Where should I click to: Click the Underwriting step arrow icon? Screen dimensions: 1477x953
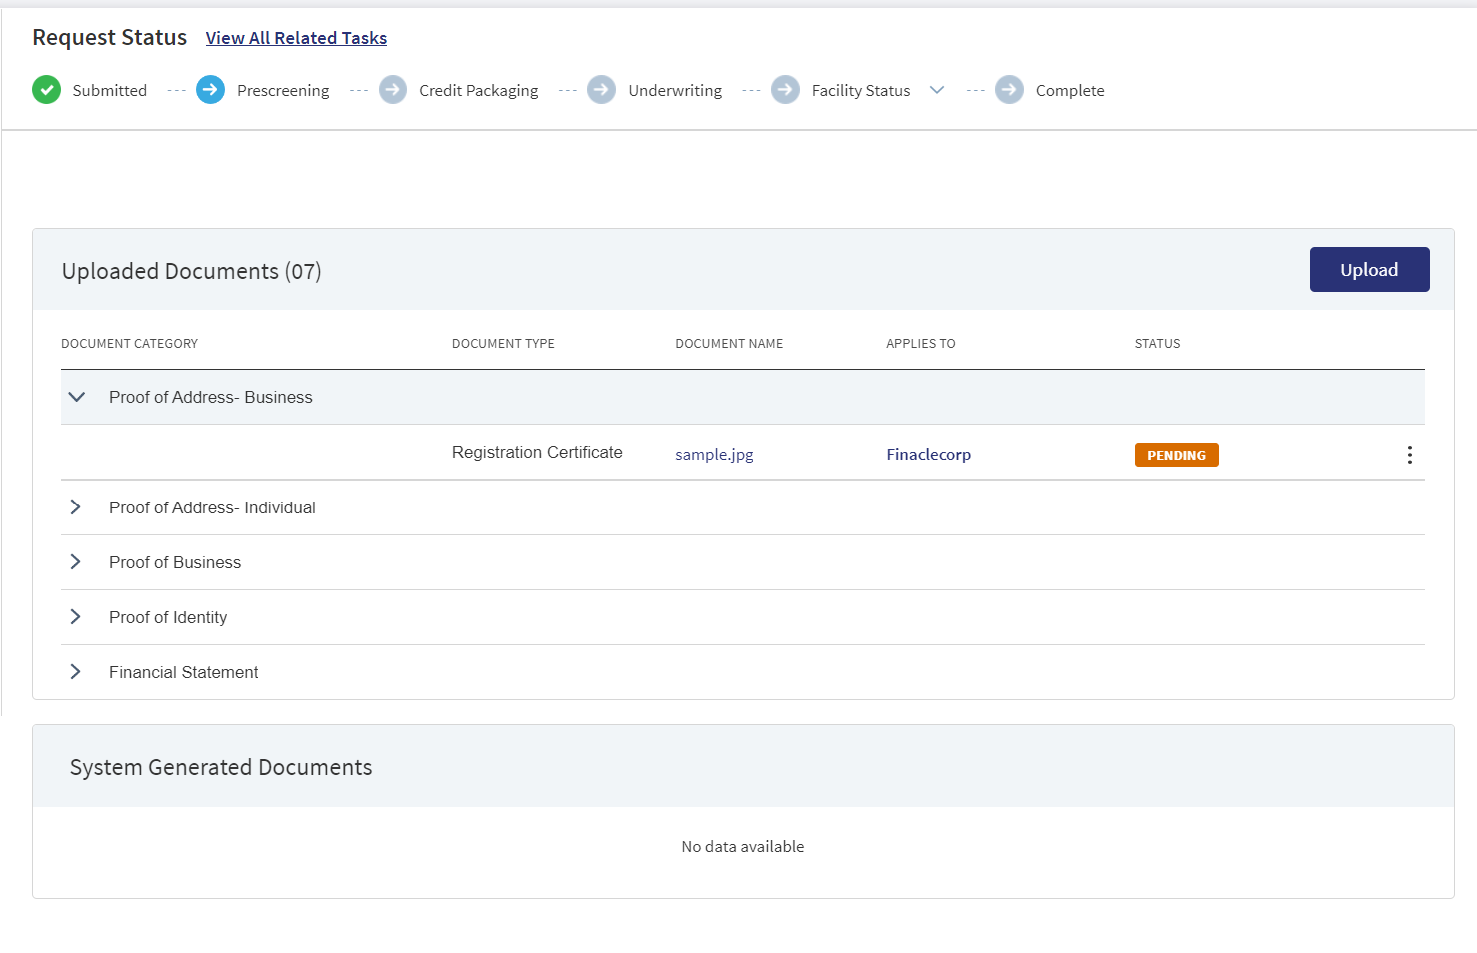coord(601,90)
